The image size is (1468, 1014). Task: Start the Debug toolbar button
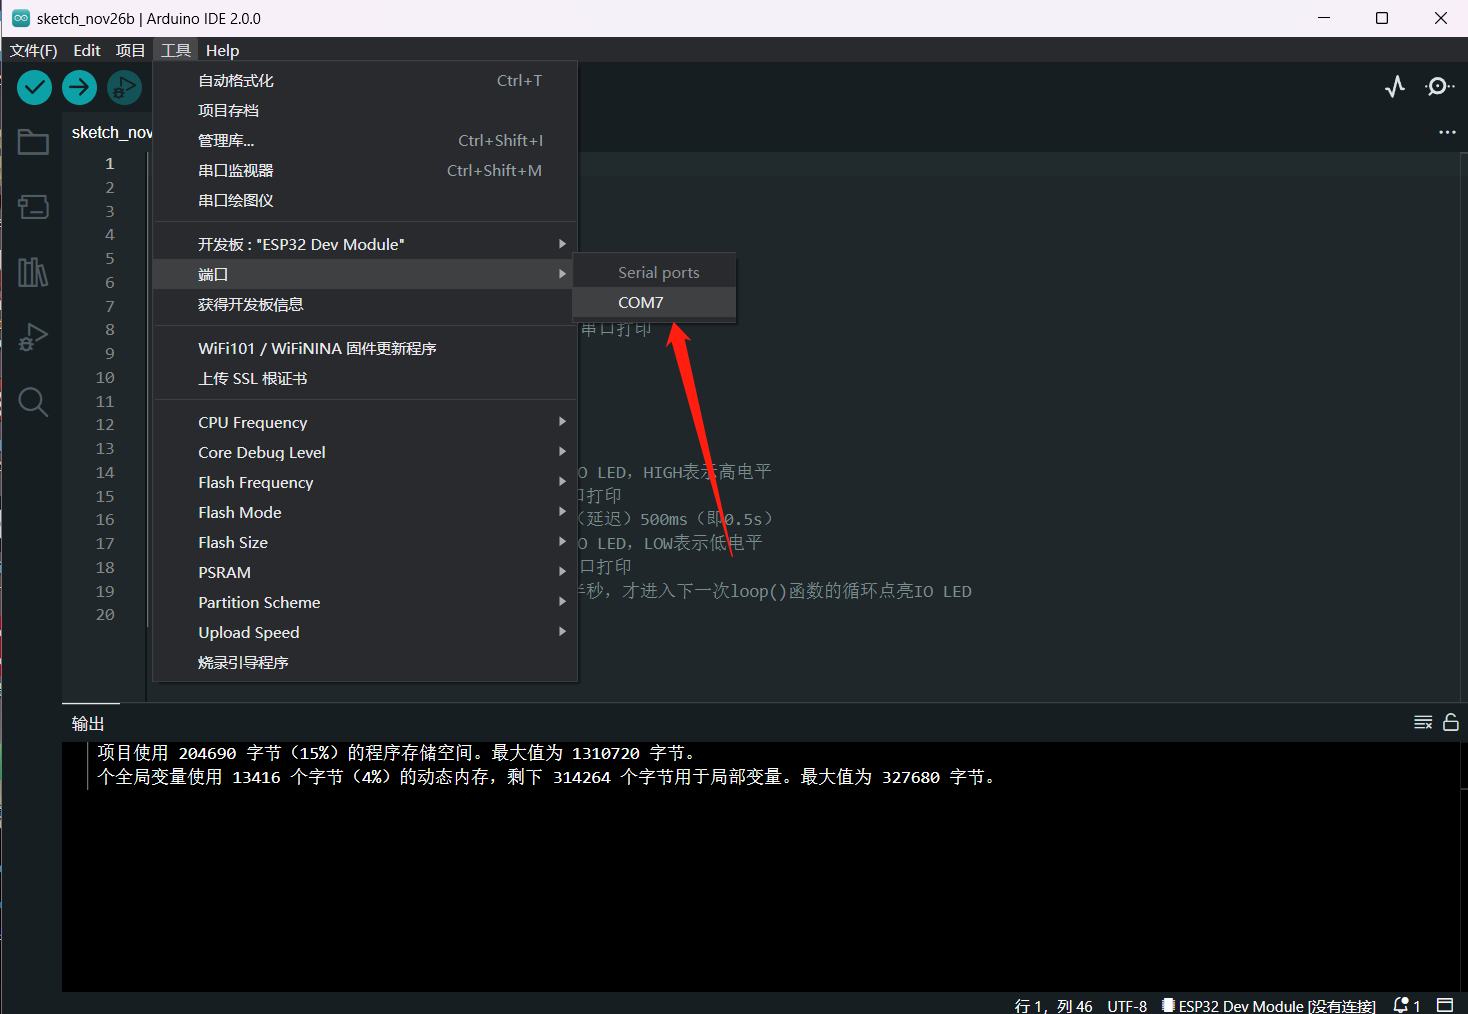(124, 88)
